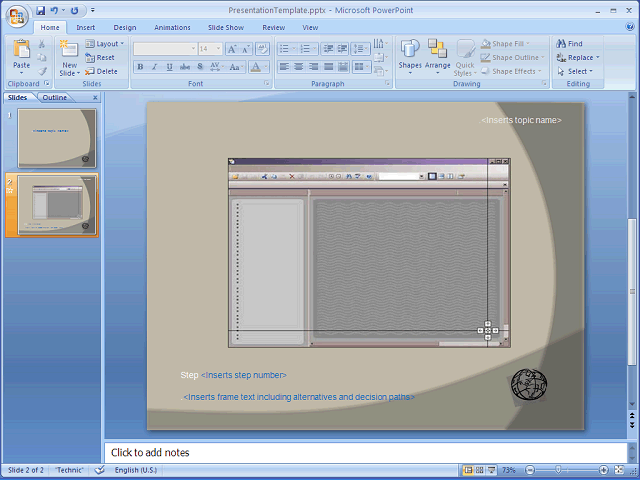Open Character Spacing options
640x480 pixels.
click(x=216, y=67)
